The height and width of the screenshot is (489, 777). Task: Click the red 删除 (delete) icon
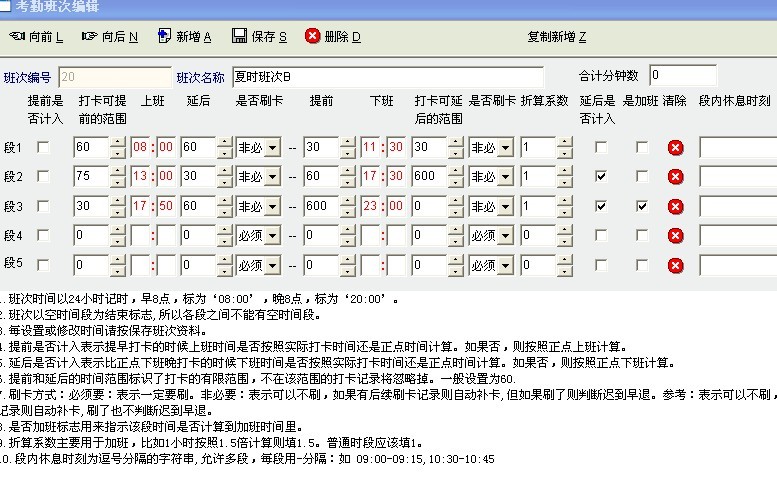point(313,37)
